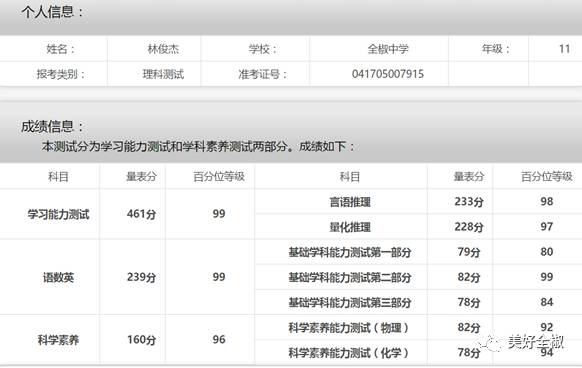The width and height of the screenshot is (582, 368).
Task: Click the 科目 header above 学习能力测试
Action: [x=58, y=177]
